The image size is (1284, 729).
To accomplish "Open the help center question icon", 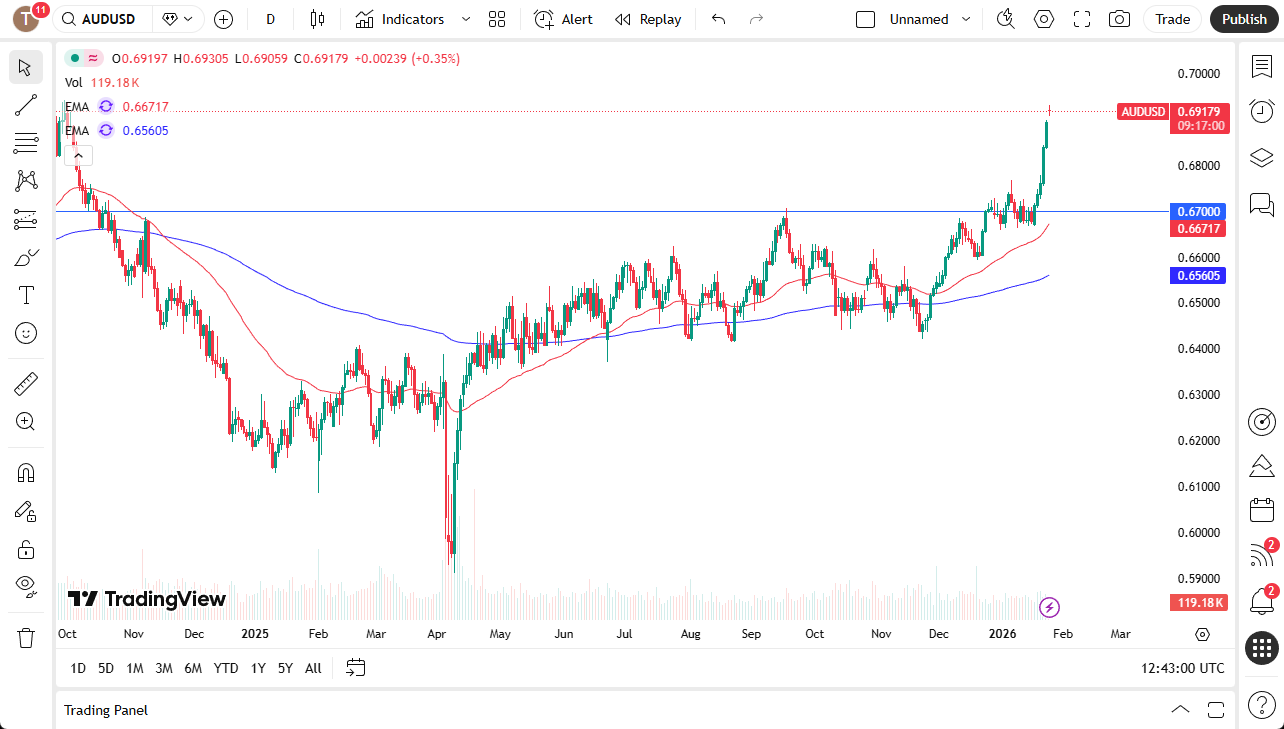I will [x=1261, y=704].
